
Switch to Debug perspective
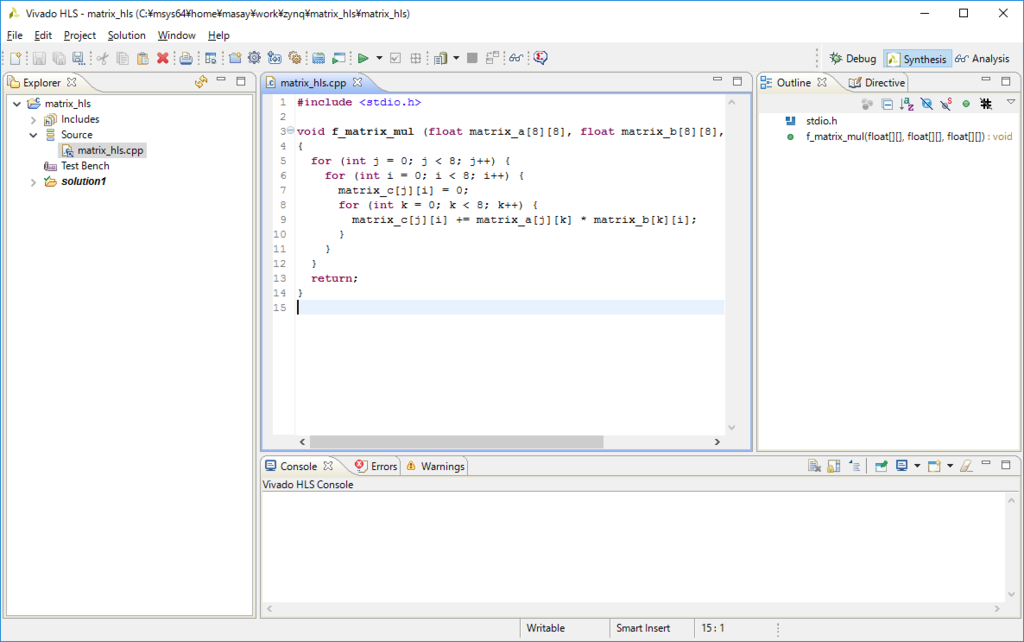853,59
